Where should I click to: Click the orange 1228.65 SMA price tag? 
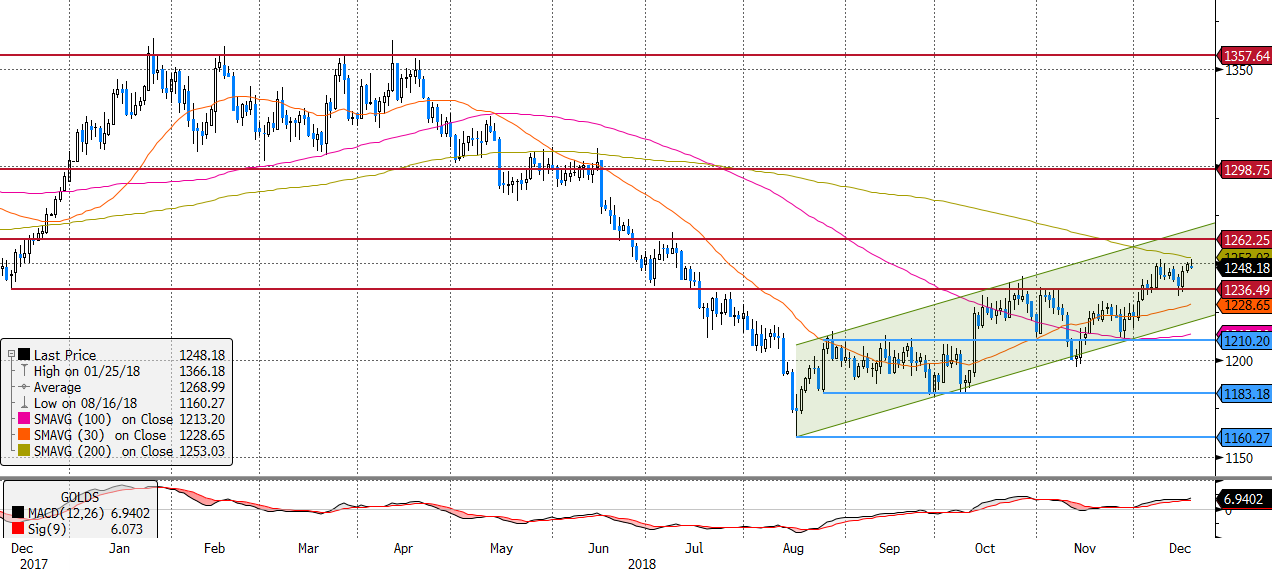click(x=1245, y=305)
